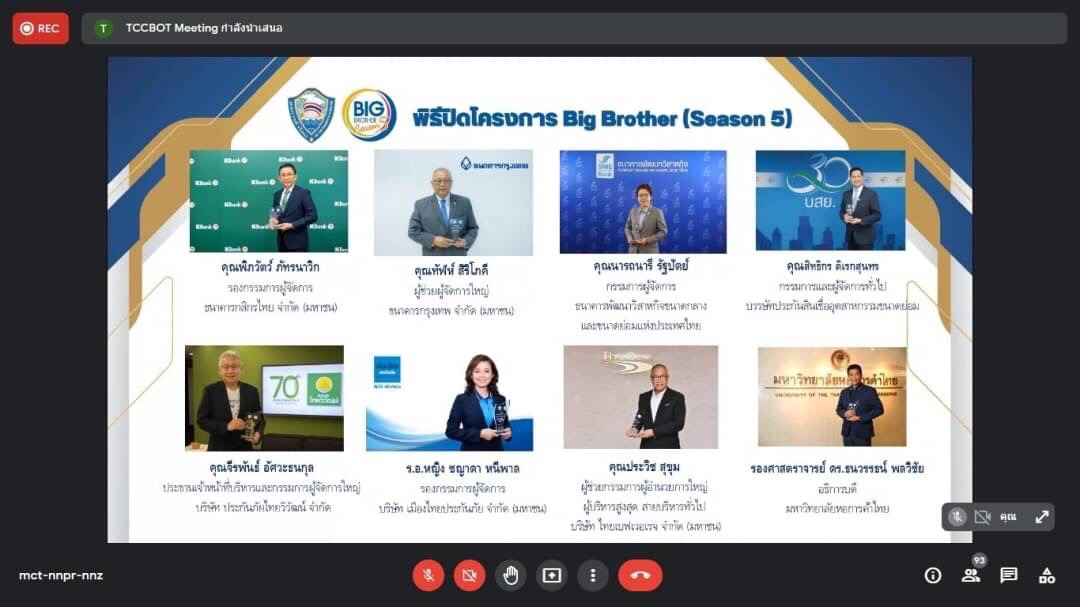Click the Big Brother Season 5 slide title
The height and width of the screenshot is (607, 1080).
(603, 119)
